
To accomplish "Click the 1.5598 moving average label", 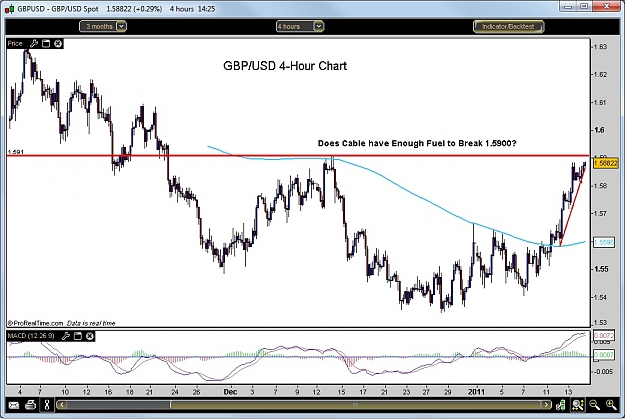I will pos(604,242).
